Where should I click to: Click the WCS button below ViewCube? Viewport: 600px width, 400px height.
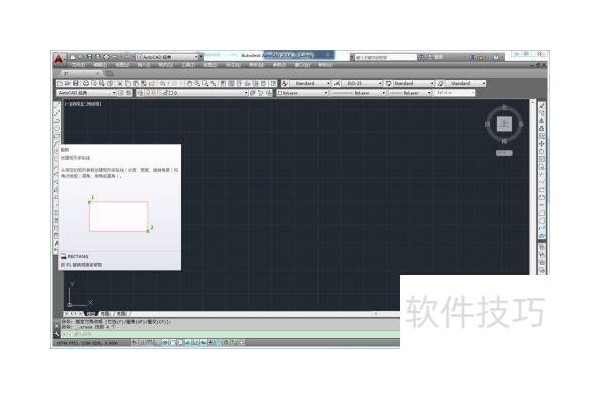pos(504,153)
